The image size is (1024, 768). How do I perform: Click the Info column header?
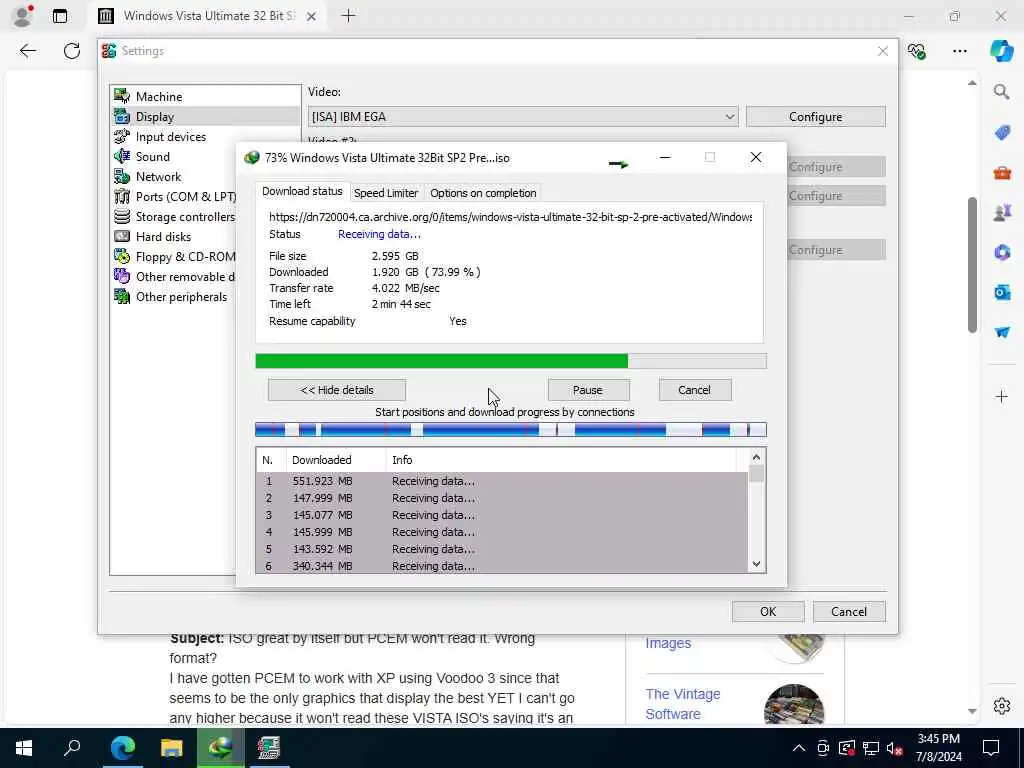coord(561,460)
